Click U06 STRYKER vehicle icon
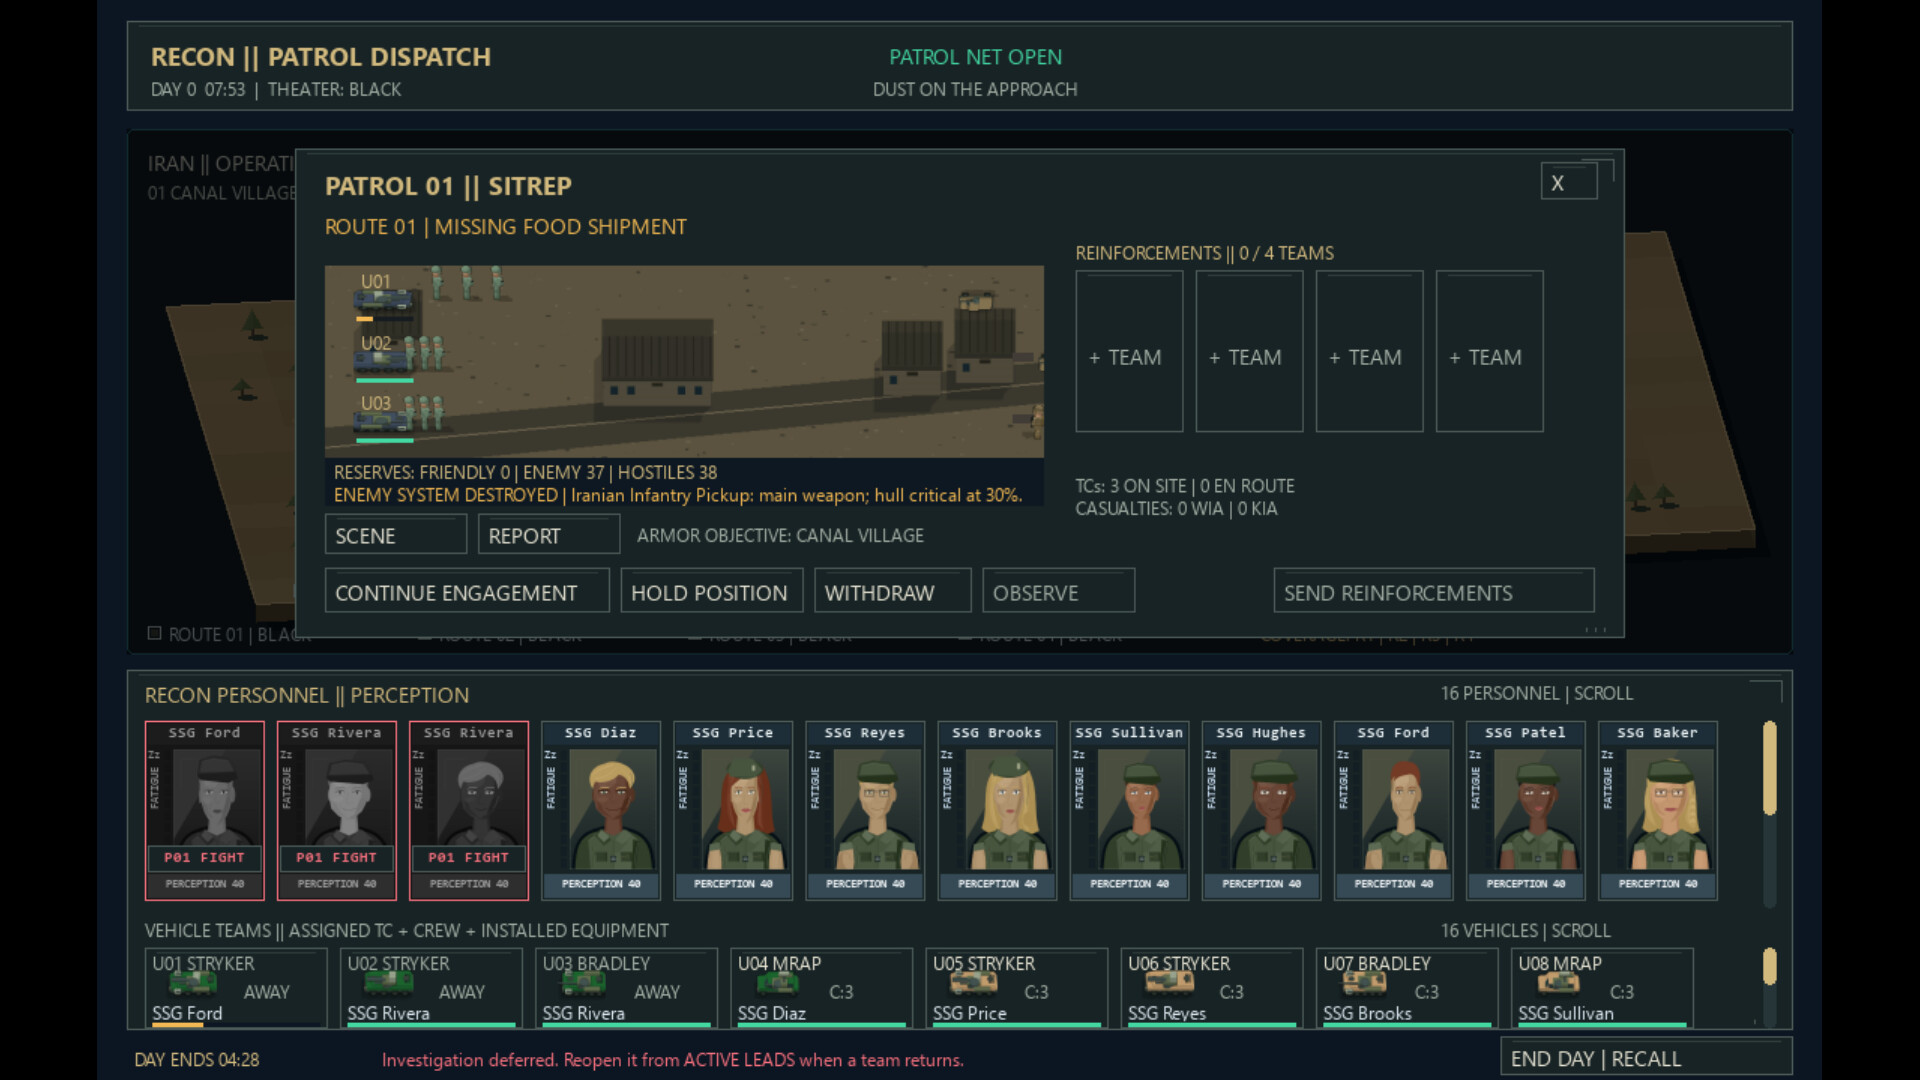 coord(1169,985)
